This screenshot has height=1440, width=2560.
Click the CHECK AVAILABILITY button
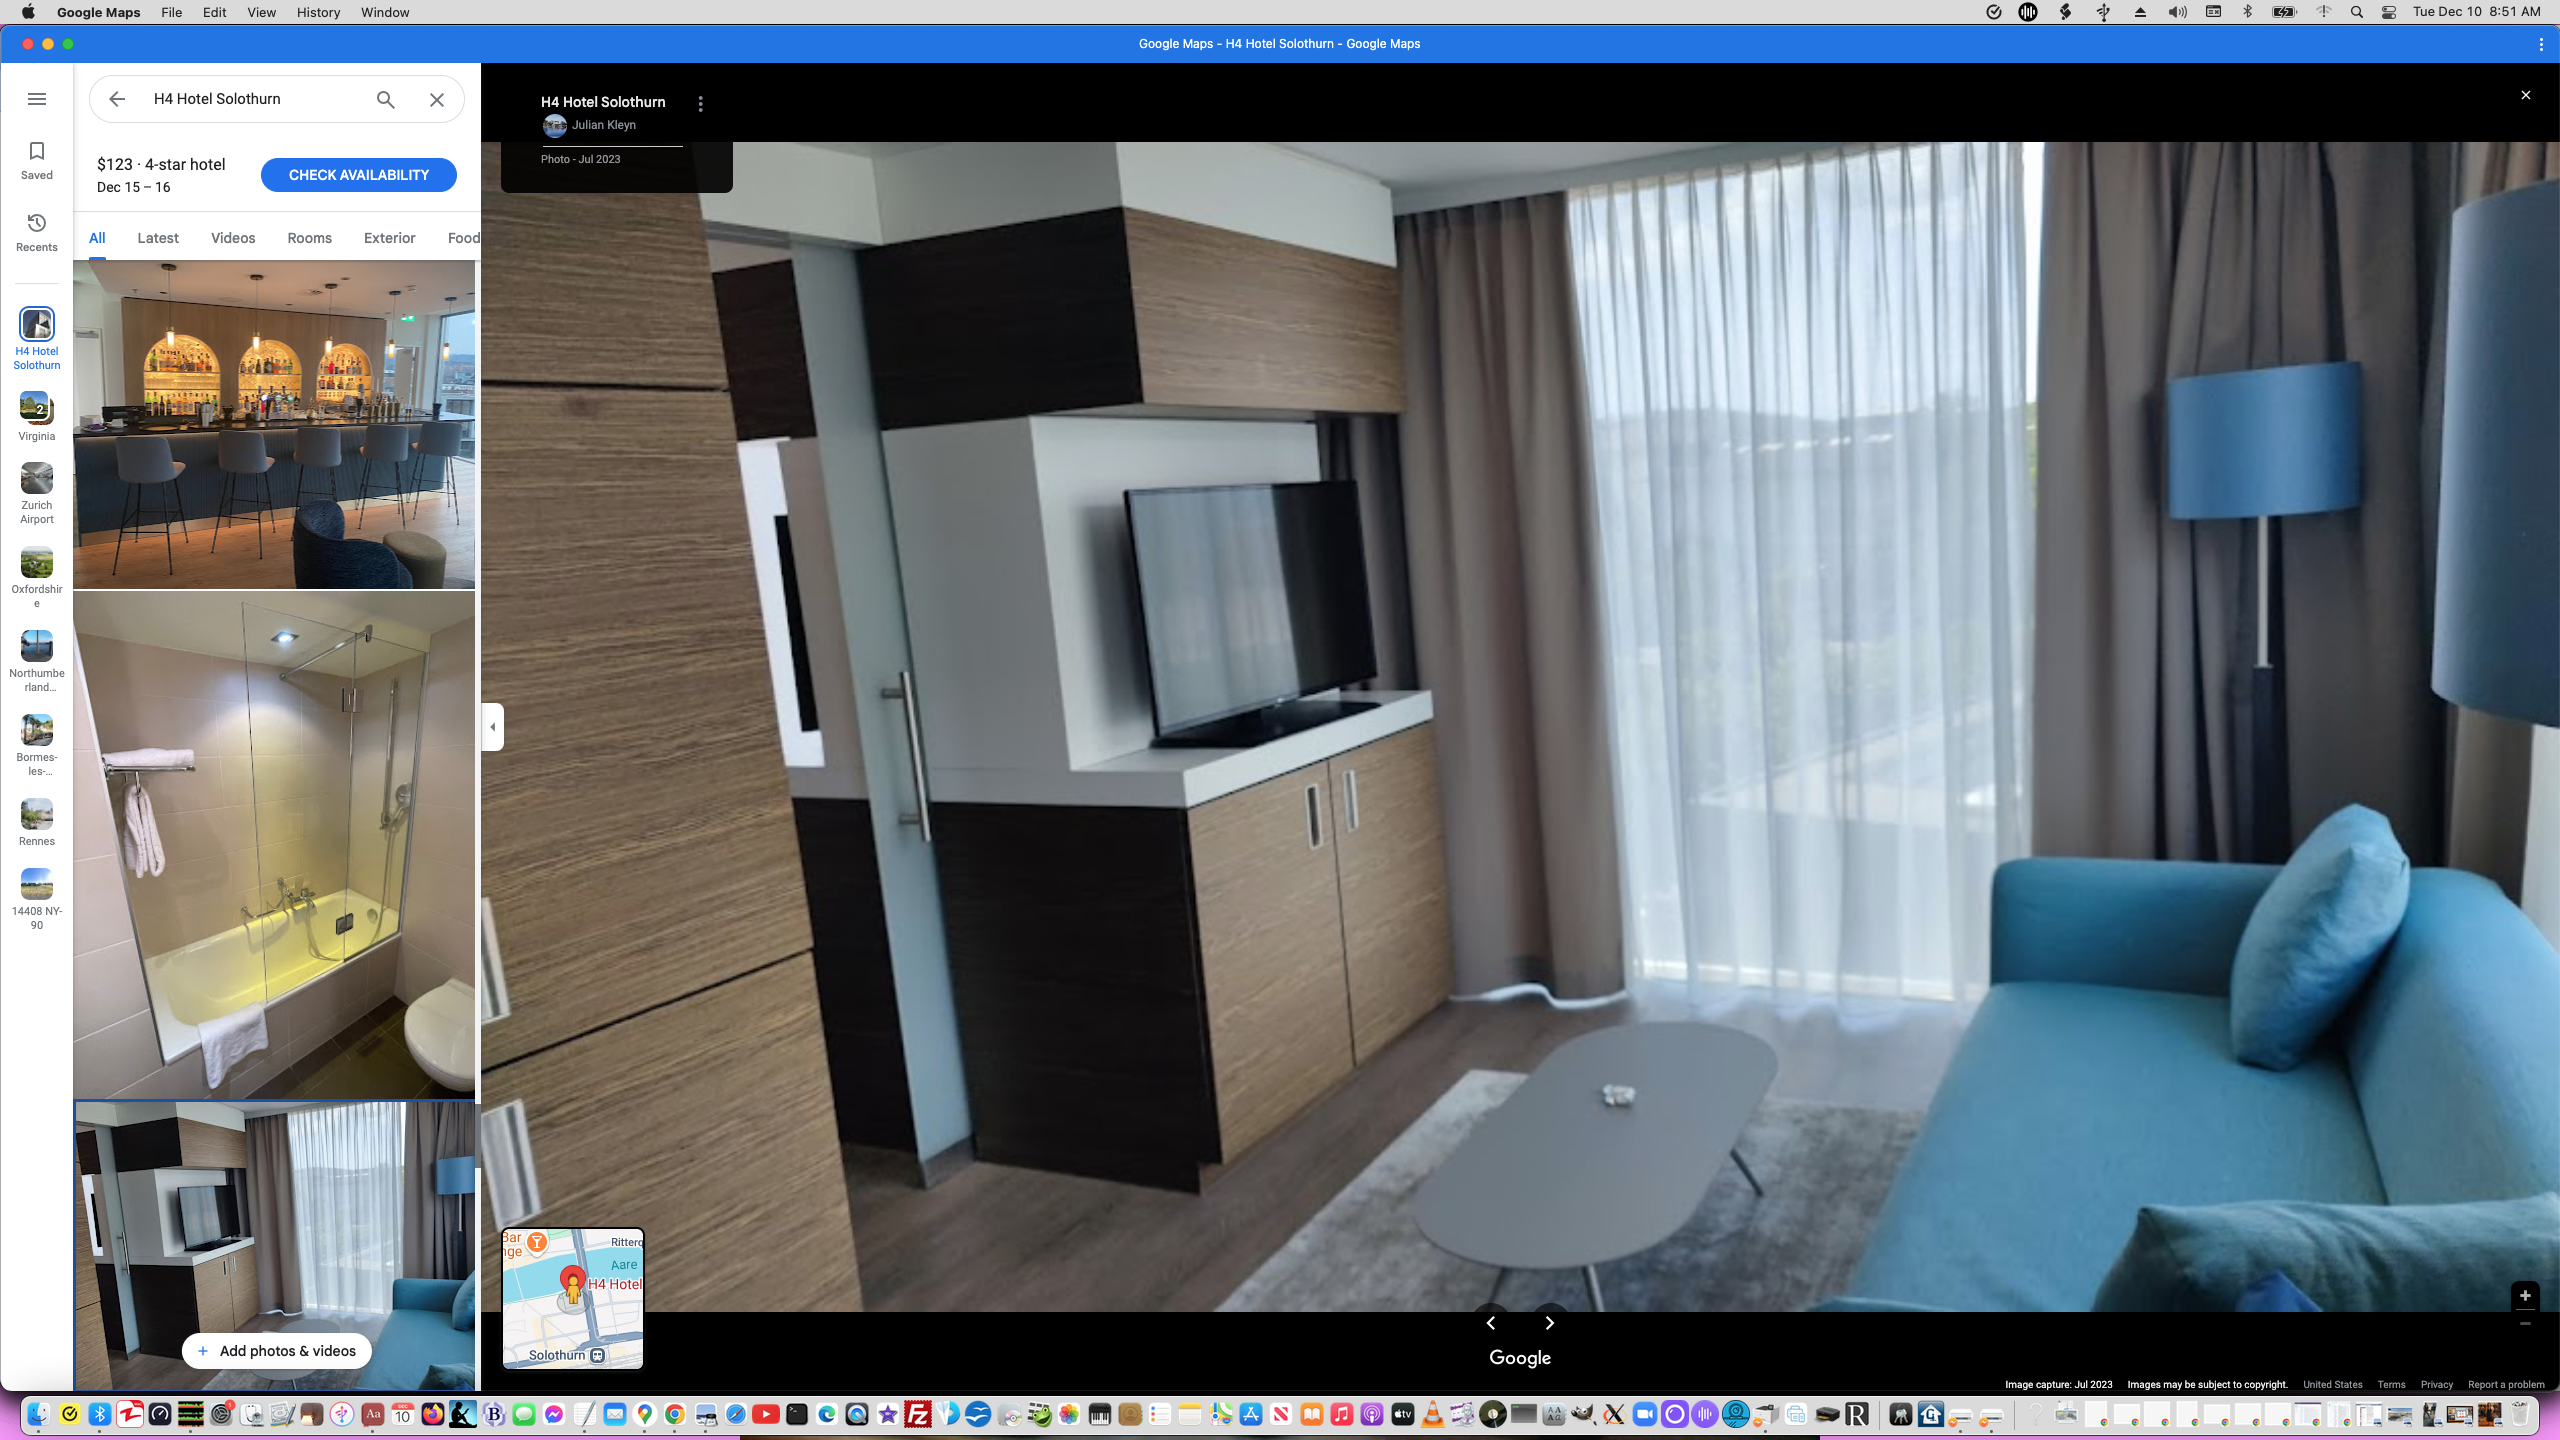[358, 174]
